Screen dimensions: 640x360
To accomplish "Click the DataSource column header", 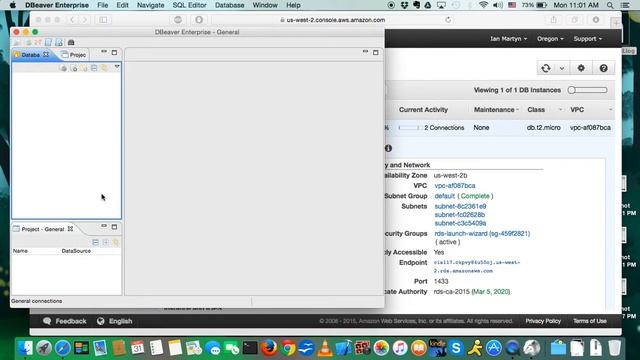I will [76, 251].
